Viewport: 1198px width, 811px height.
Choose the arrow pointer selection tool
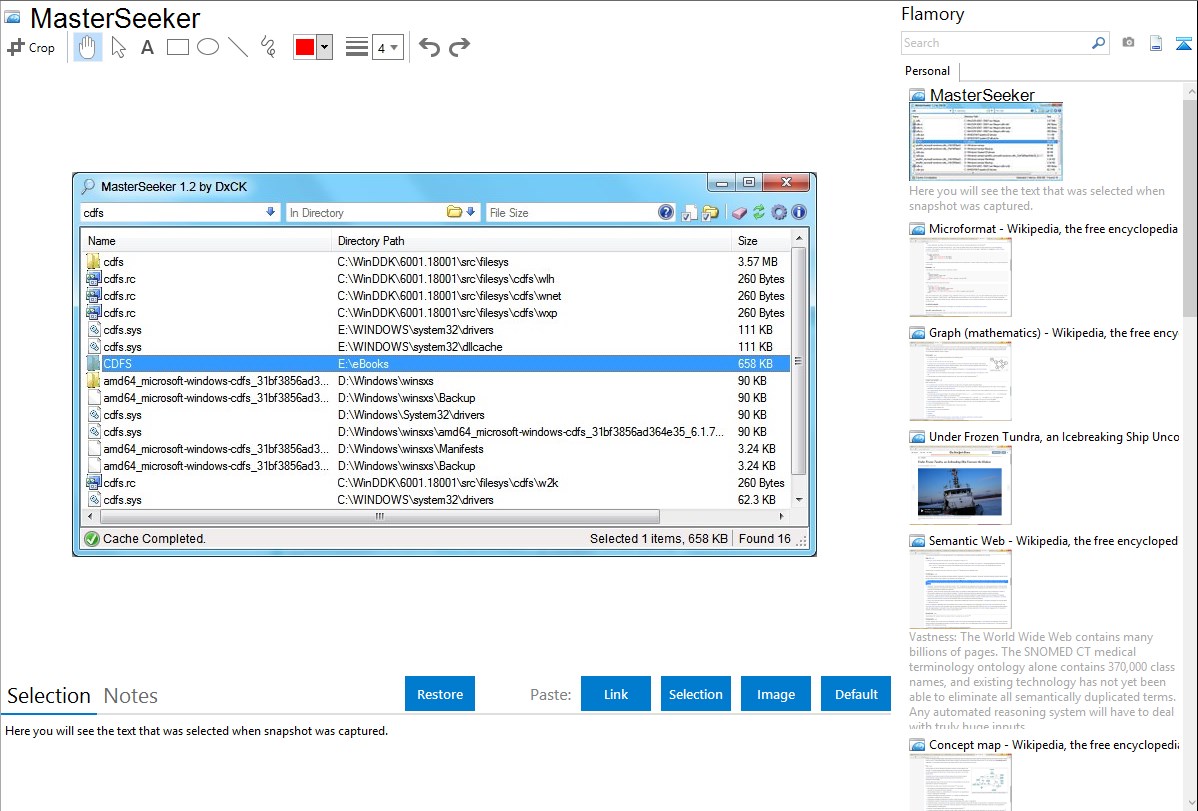coord(118,47)
